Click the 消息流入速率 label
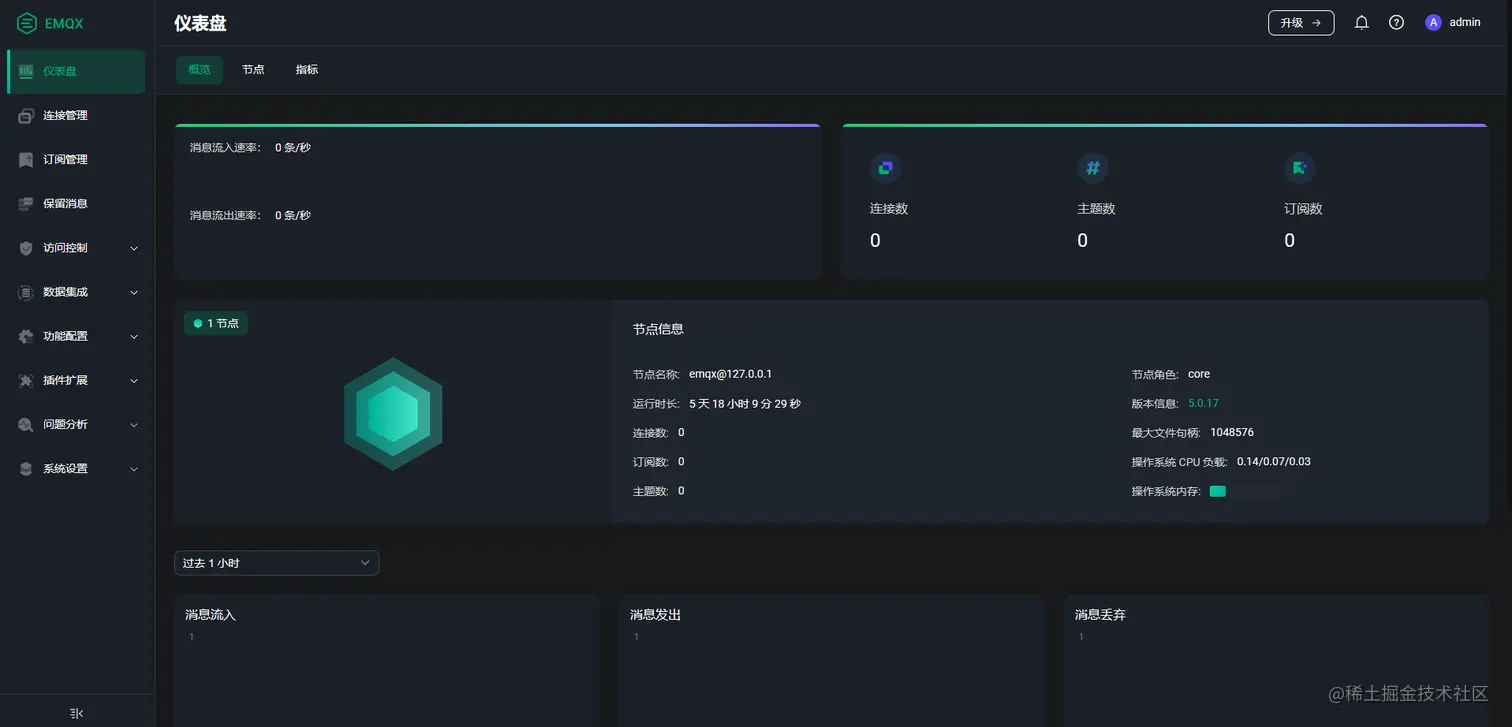1512x727 pixels. pos(225,148)
